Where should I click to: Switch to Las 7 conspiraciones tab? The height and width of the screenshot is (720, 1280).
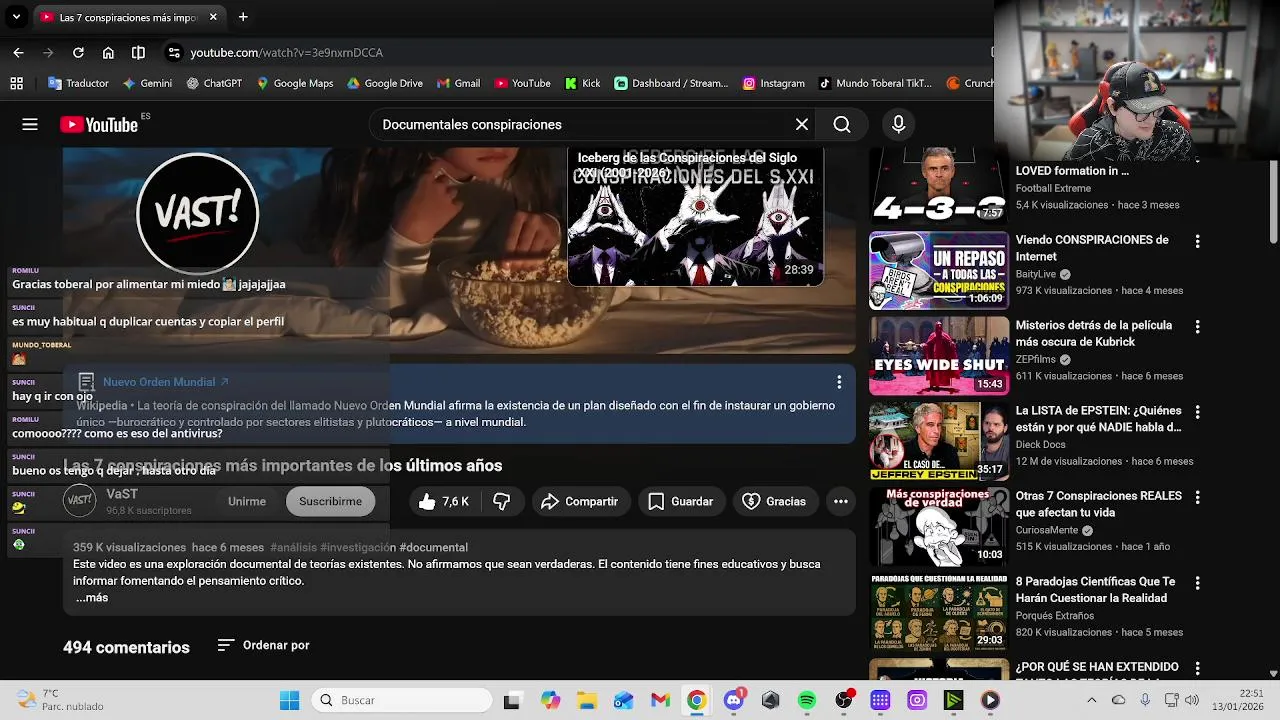(x=128, y=17)
